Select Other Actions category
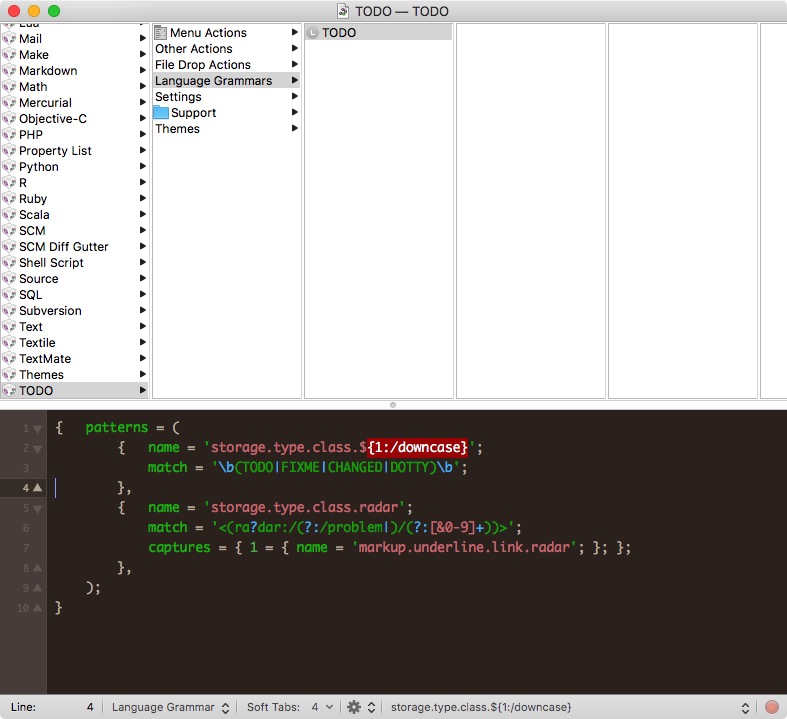 [x=226, y=49]
